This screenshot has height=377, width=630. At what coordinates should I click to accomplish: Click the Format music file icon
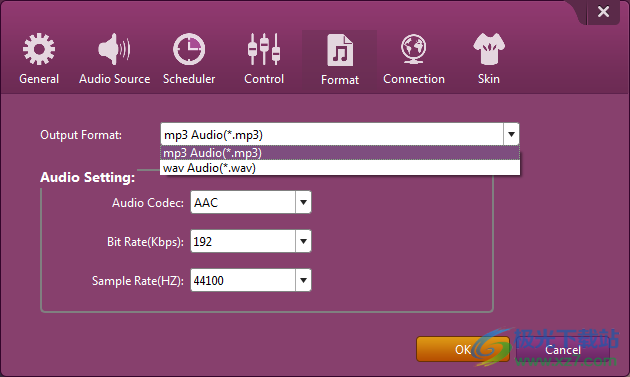coord(340,50)
